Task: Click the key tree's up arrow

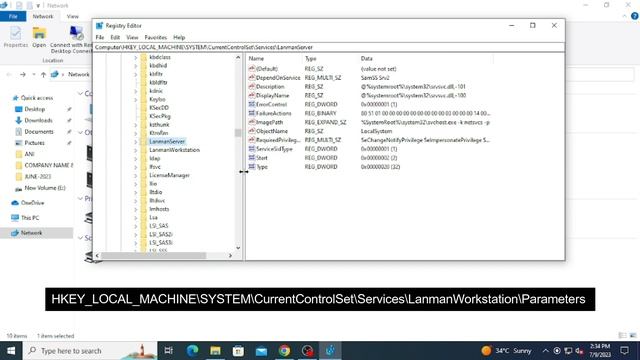Action: (238, 58)
